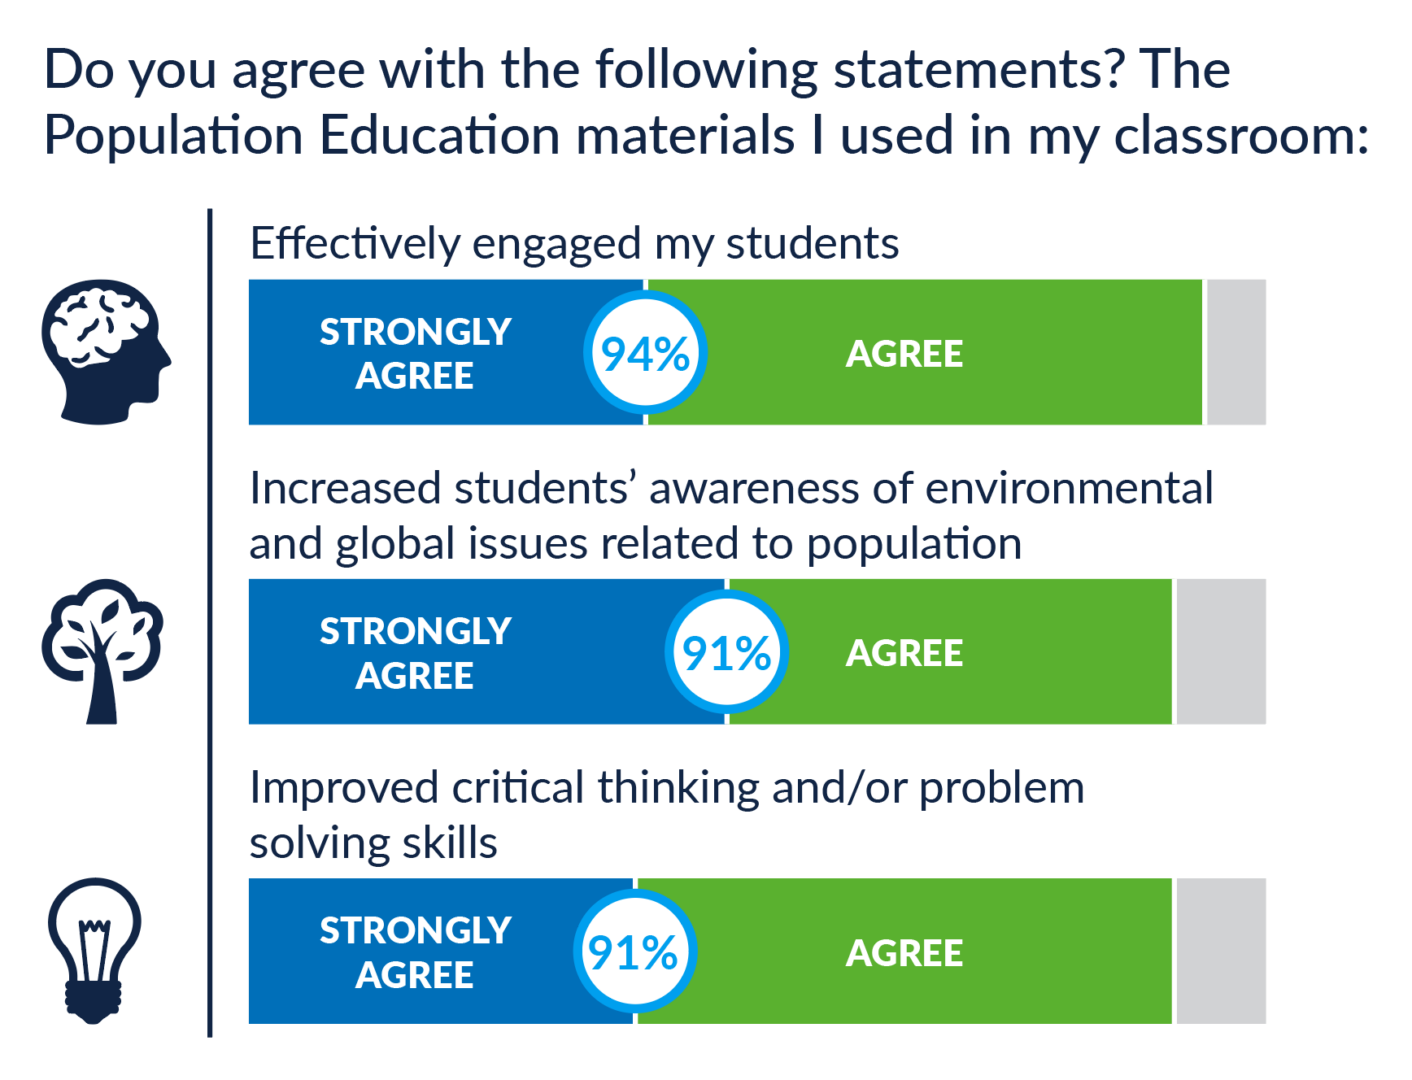This screenshot has height=1080, width=1412.
Task: Click the 91% badge on awareness bar
Action: pos(727,652)
